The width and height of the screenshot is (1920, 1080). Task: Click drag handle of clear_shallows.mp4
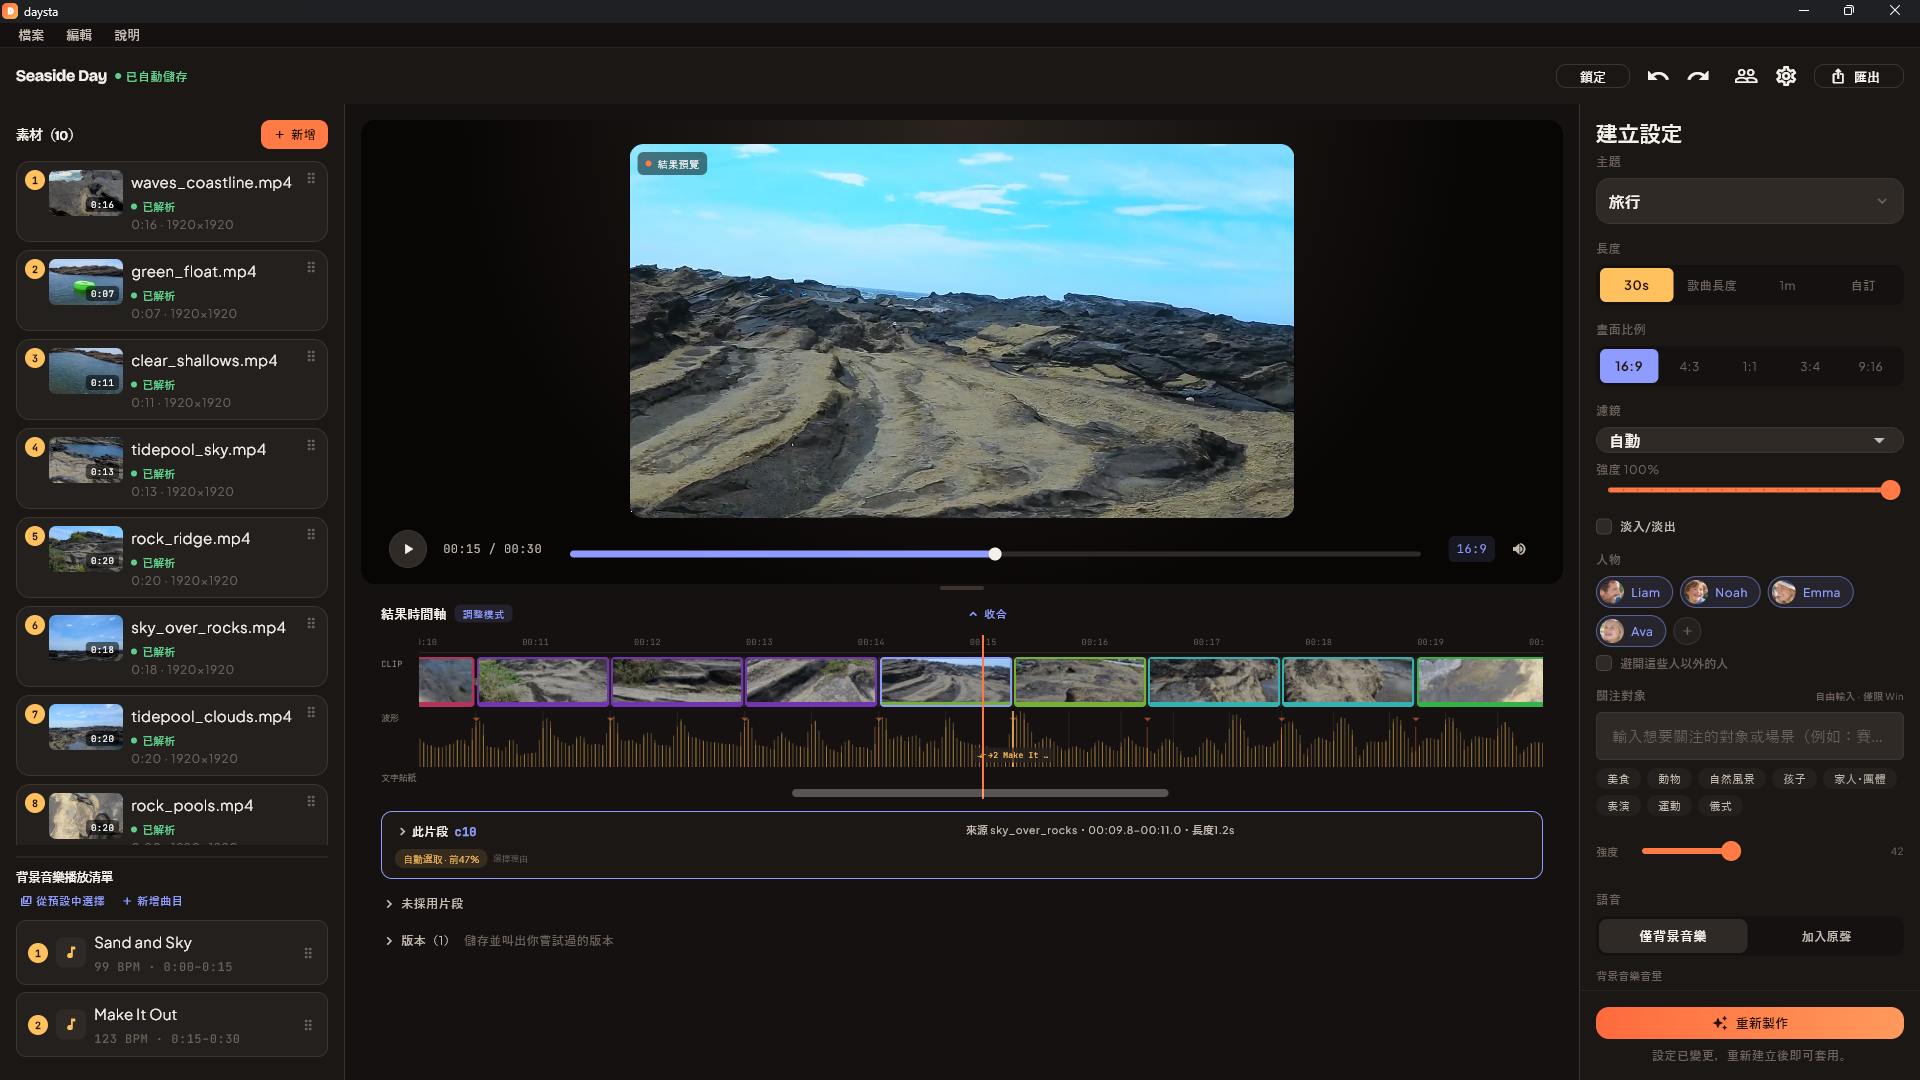(x=311, y=356)
